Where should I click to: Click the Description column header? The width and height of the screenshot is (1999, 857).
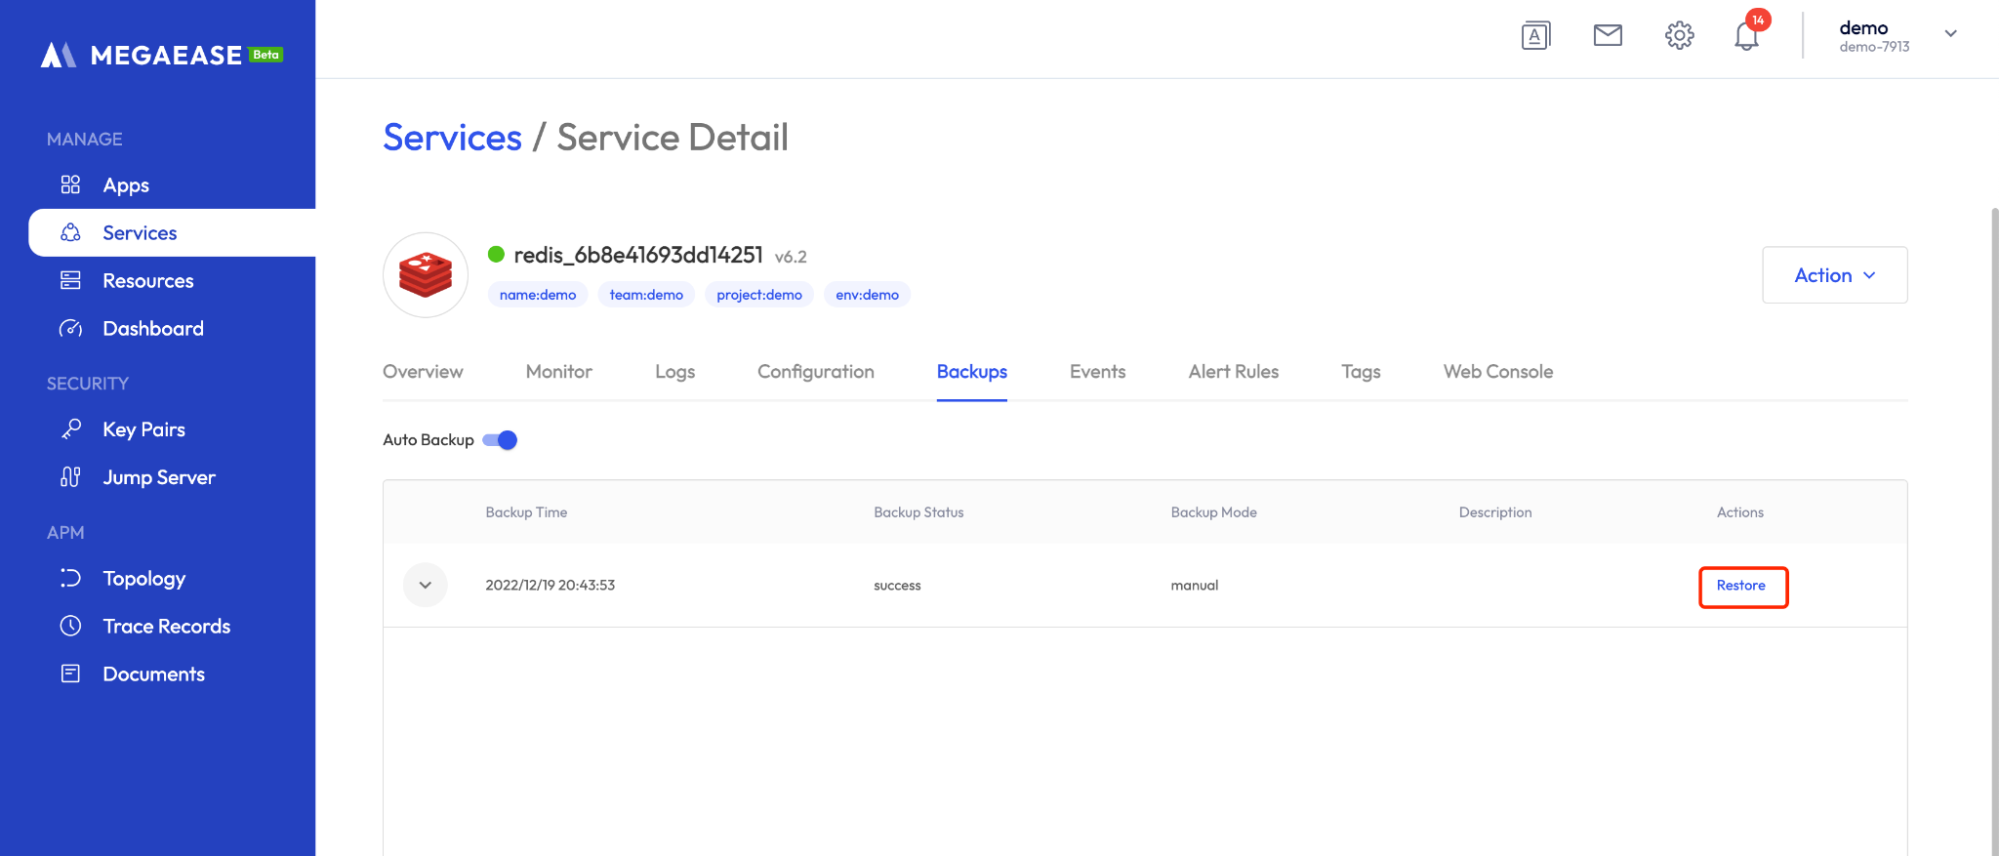[x=1495, y=512]
